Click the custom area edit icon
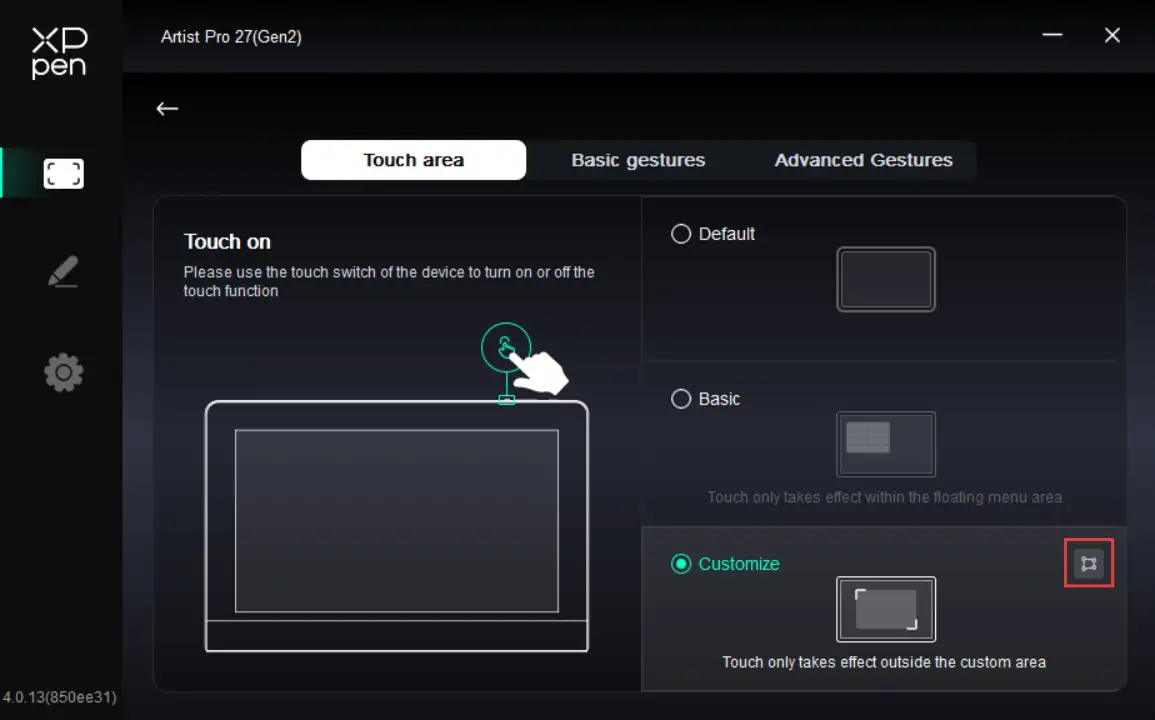This screenshot has height=720, width=1155. [x=1088, y=564]
